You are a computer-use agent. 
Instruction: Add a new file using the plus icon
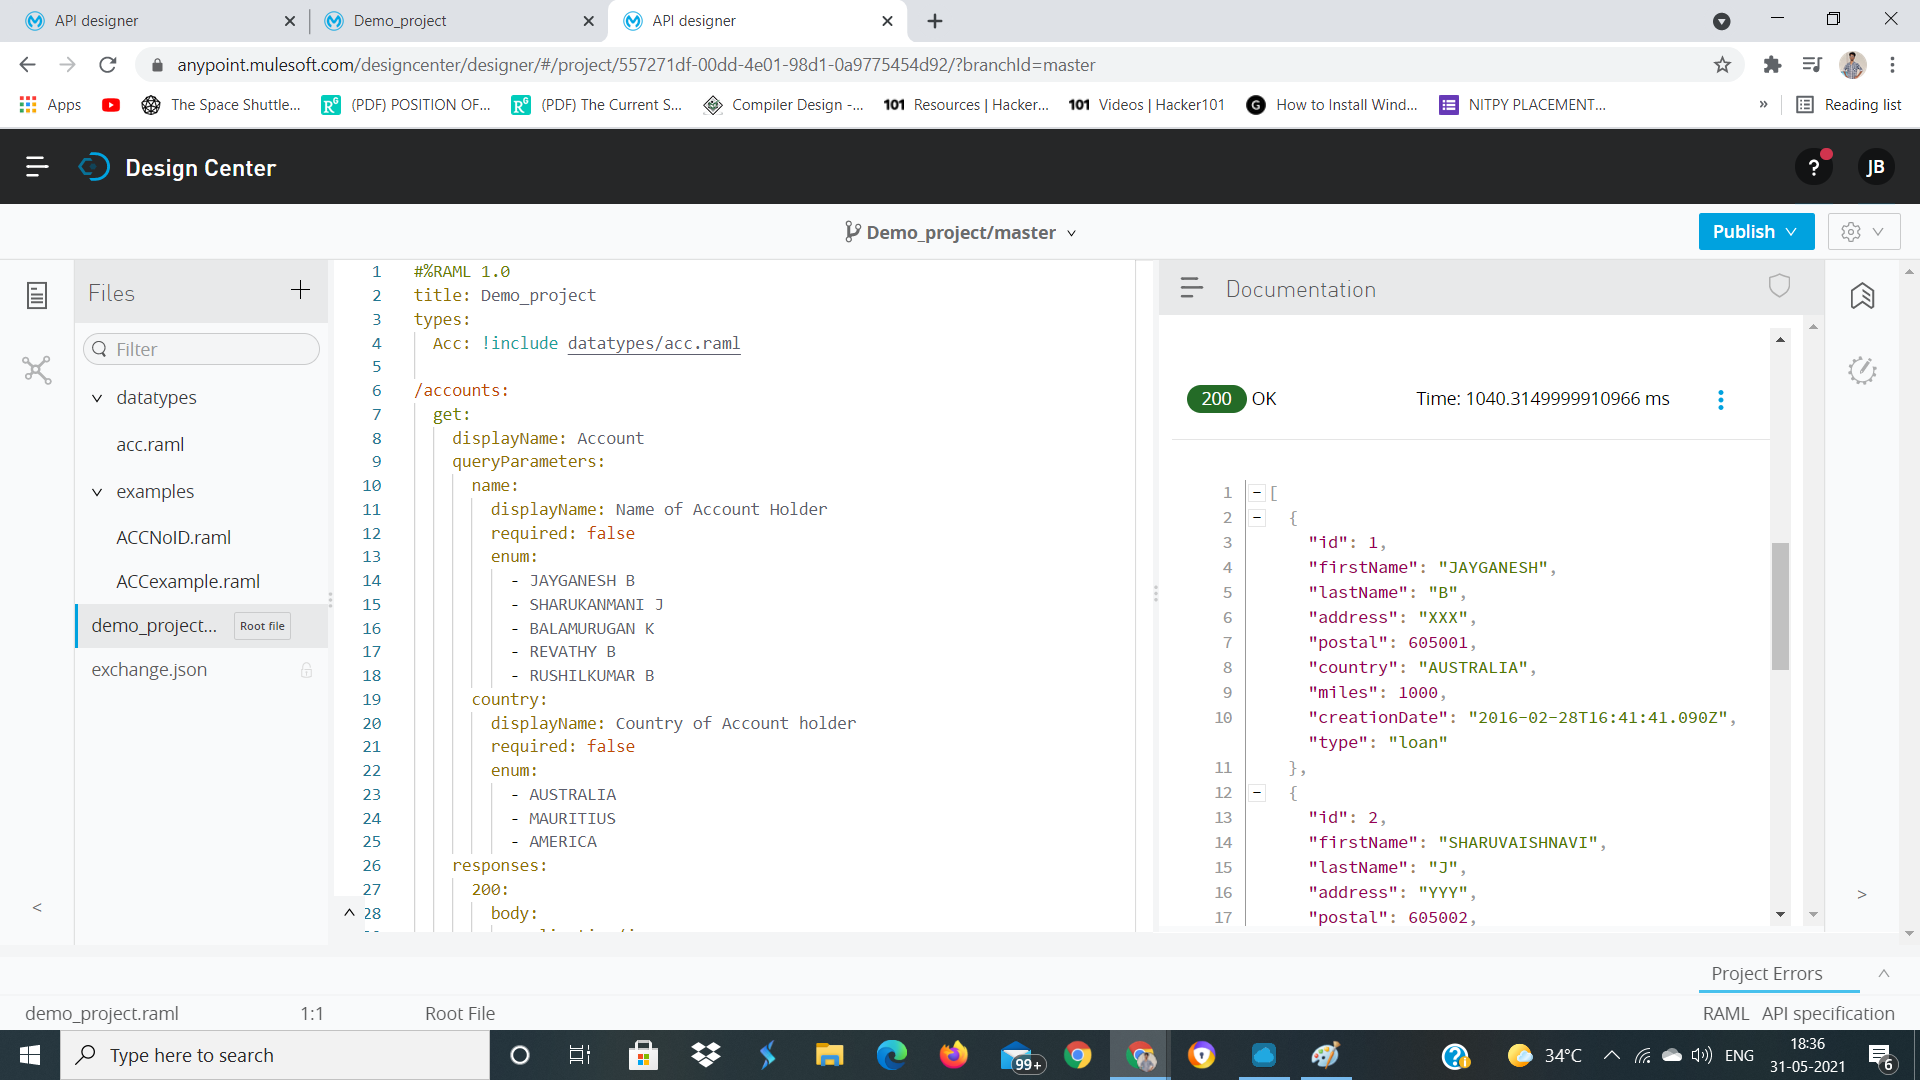299,291
